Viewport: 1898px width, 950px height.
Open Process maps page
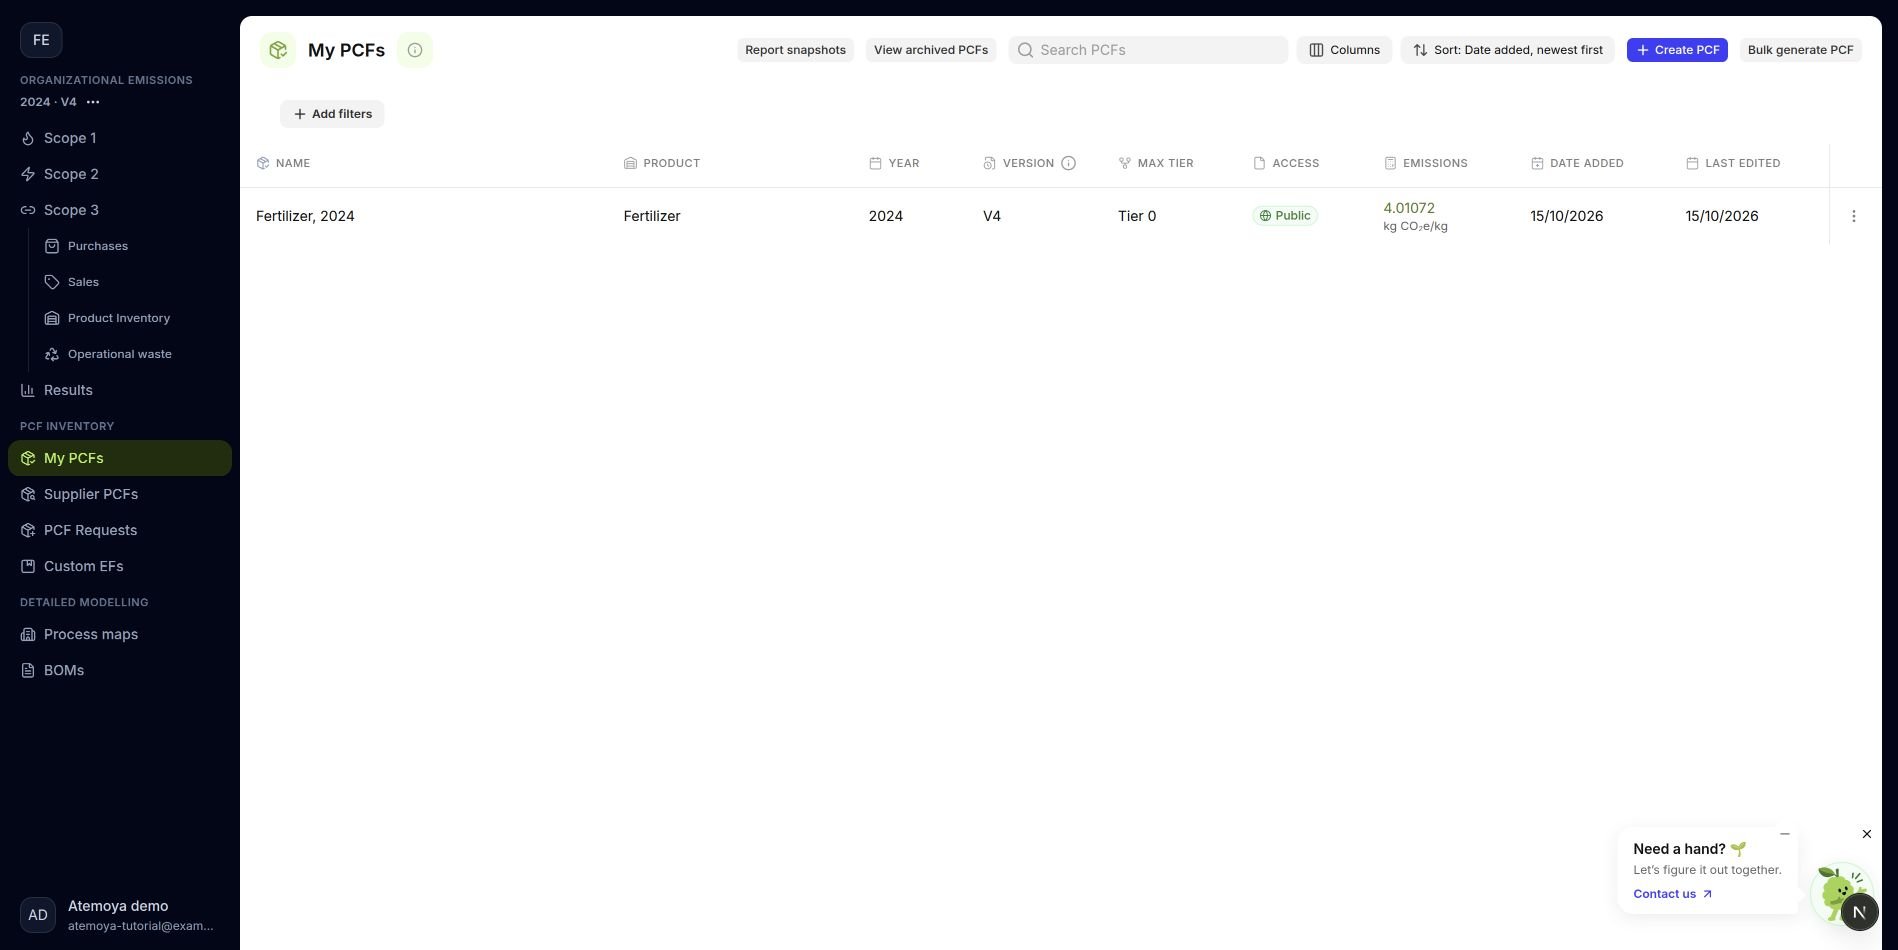click(120, 634)
